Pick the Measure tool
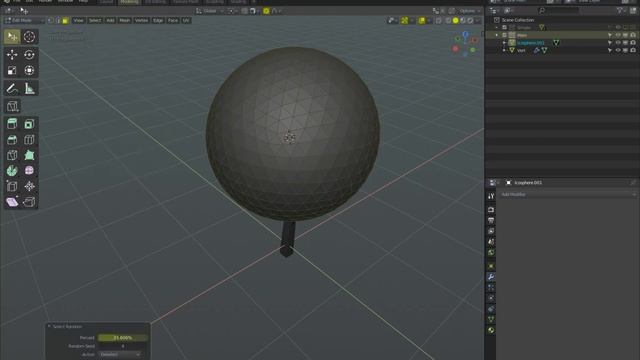The image size is (640, 360). click(x=29, y=88)
